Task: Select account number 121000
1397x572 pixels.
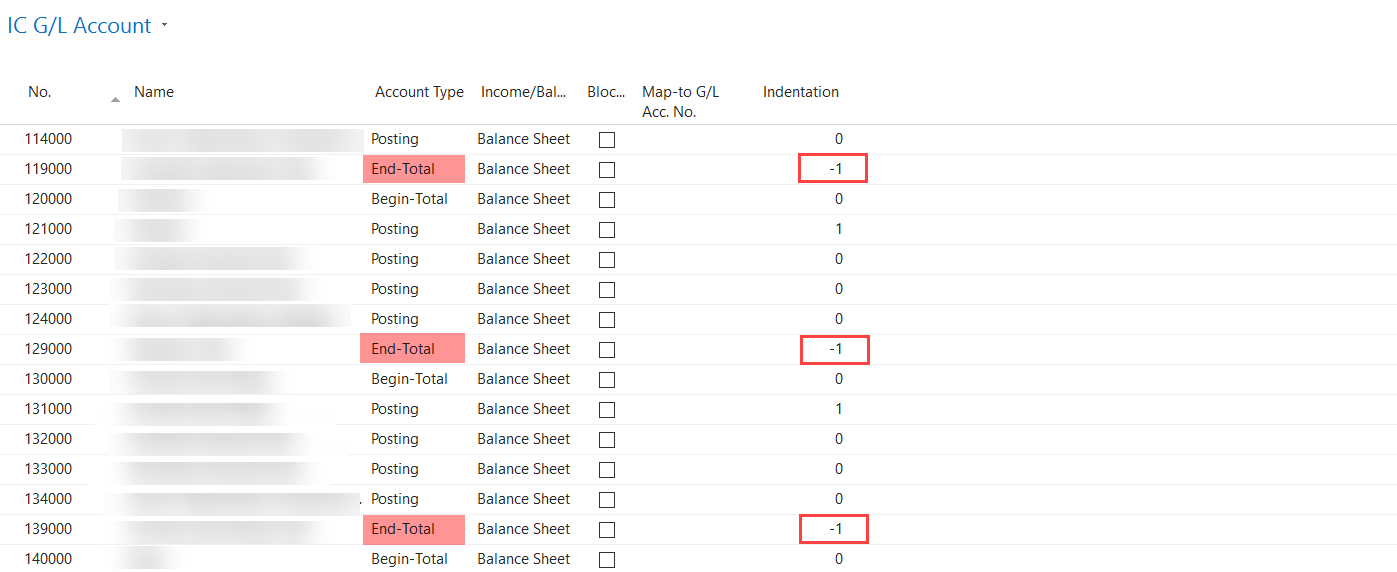Action: click(x=48, y=229)
